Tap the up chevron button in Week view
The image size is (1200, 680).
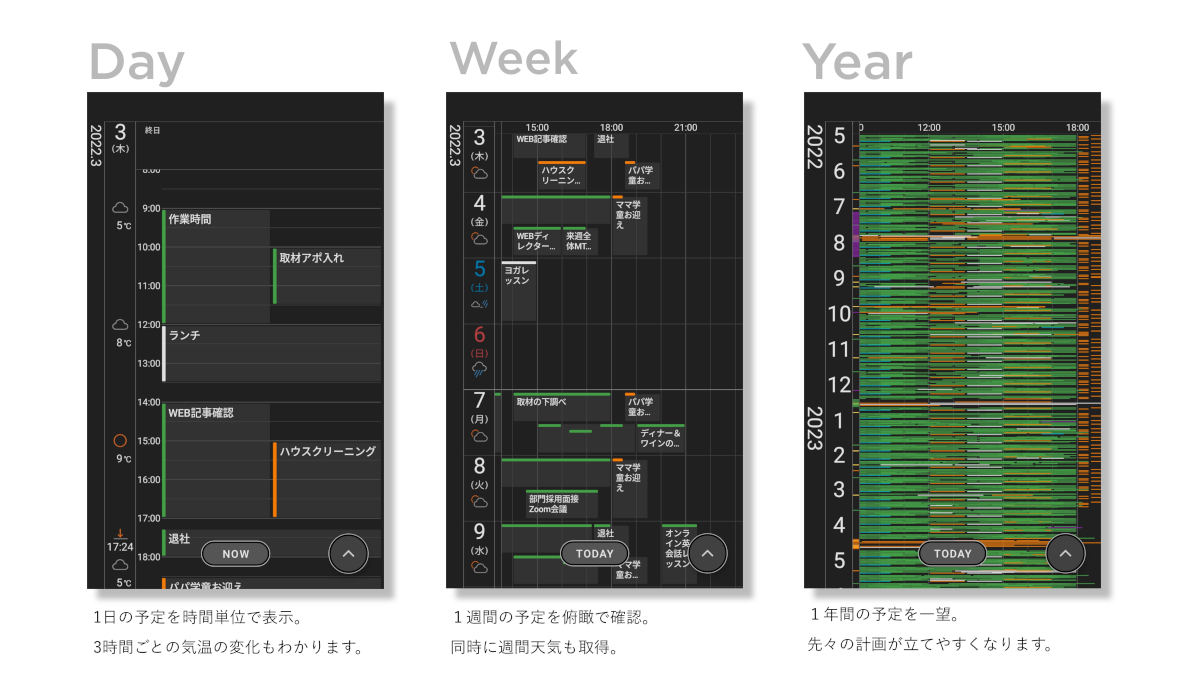(707, 553)
